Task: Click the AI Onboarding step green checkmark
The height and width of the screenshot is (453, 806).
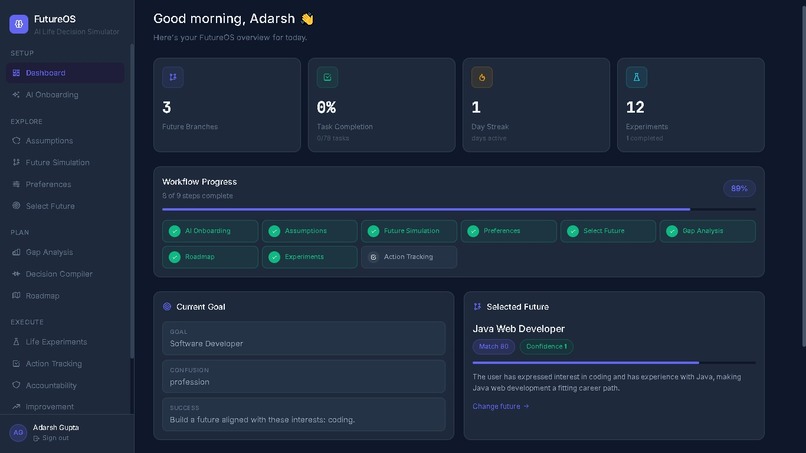Action: [175, 231]
